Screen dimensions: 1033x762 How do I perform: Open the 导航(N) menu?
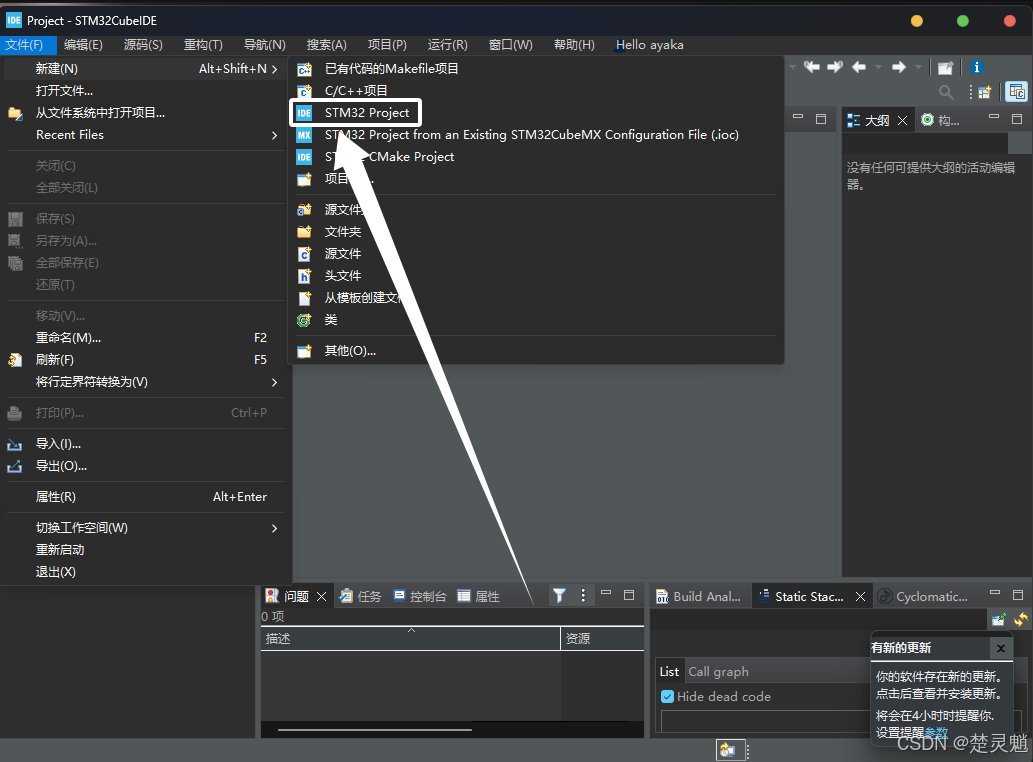coord(264,45)
